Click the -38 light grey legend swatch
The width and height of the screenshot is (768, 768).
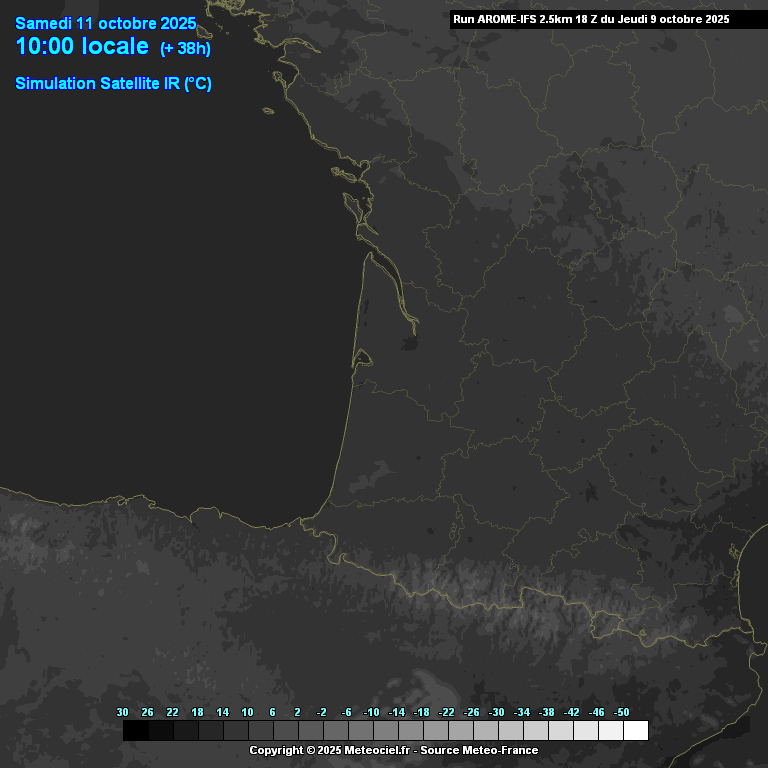pyautogui.click(x=560, y=731)
